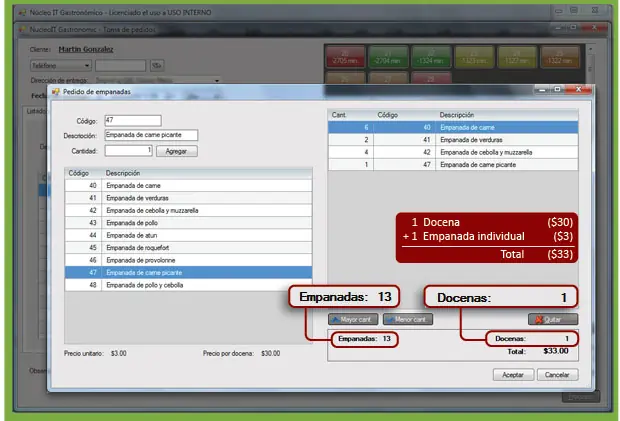Select order row code 40 Empanada de carne

point(453,127)
